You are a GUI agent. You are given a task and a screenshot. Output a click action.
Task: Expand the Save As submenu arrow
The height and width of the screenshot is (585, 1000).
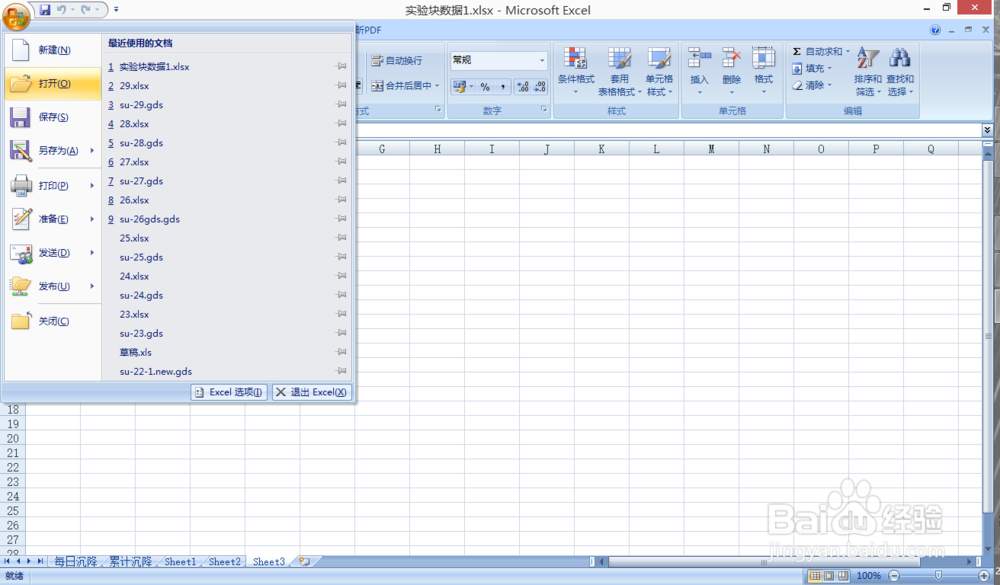coord(92,151)
